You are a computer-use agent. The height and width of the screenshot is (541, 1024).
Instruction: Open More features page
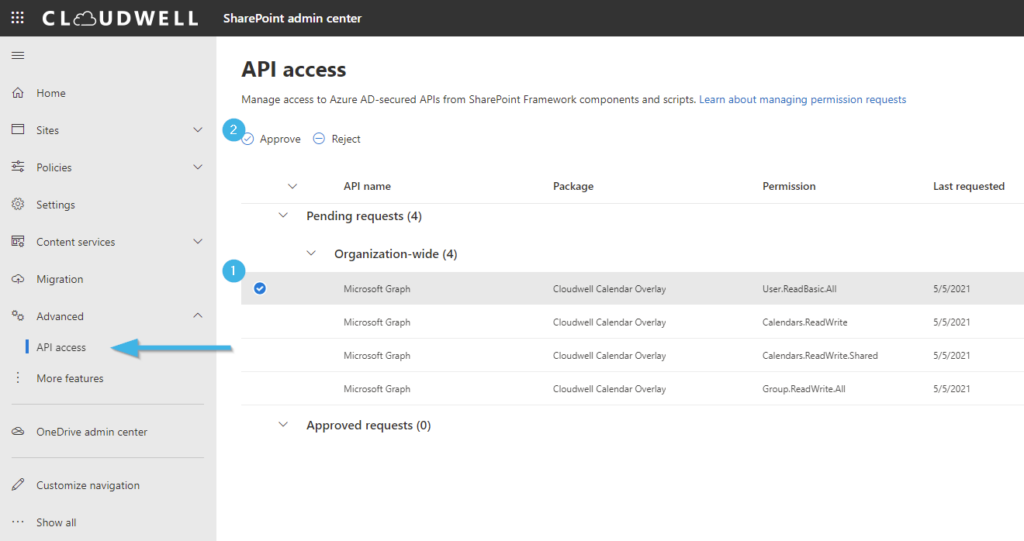point(70,378)
